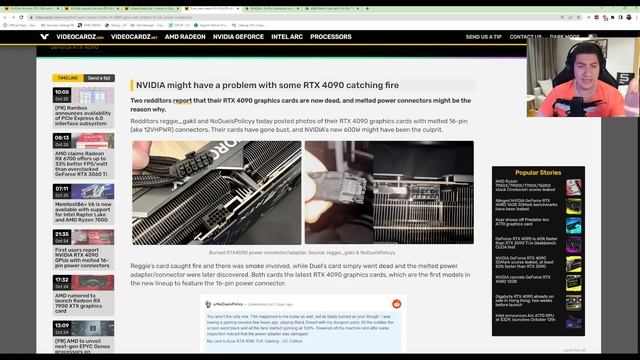Open 10:05 Rambus PCIe Express 6.0 timeline story
Screen dimensions: 640x360
pyautogui.click(x=83, y=107)
